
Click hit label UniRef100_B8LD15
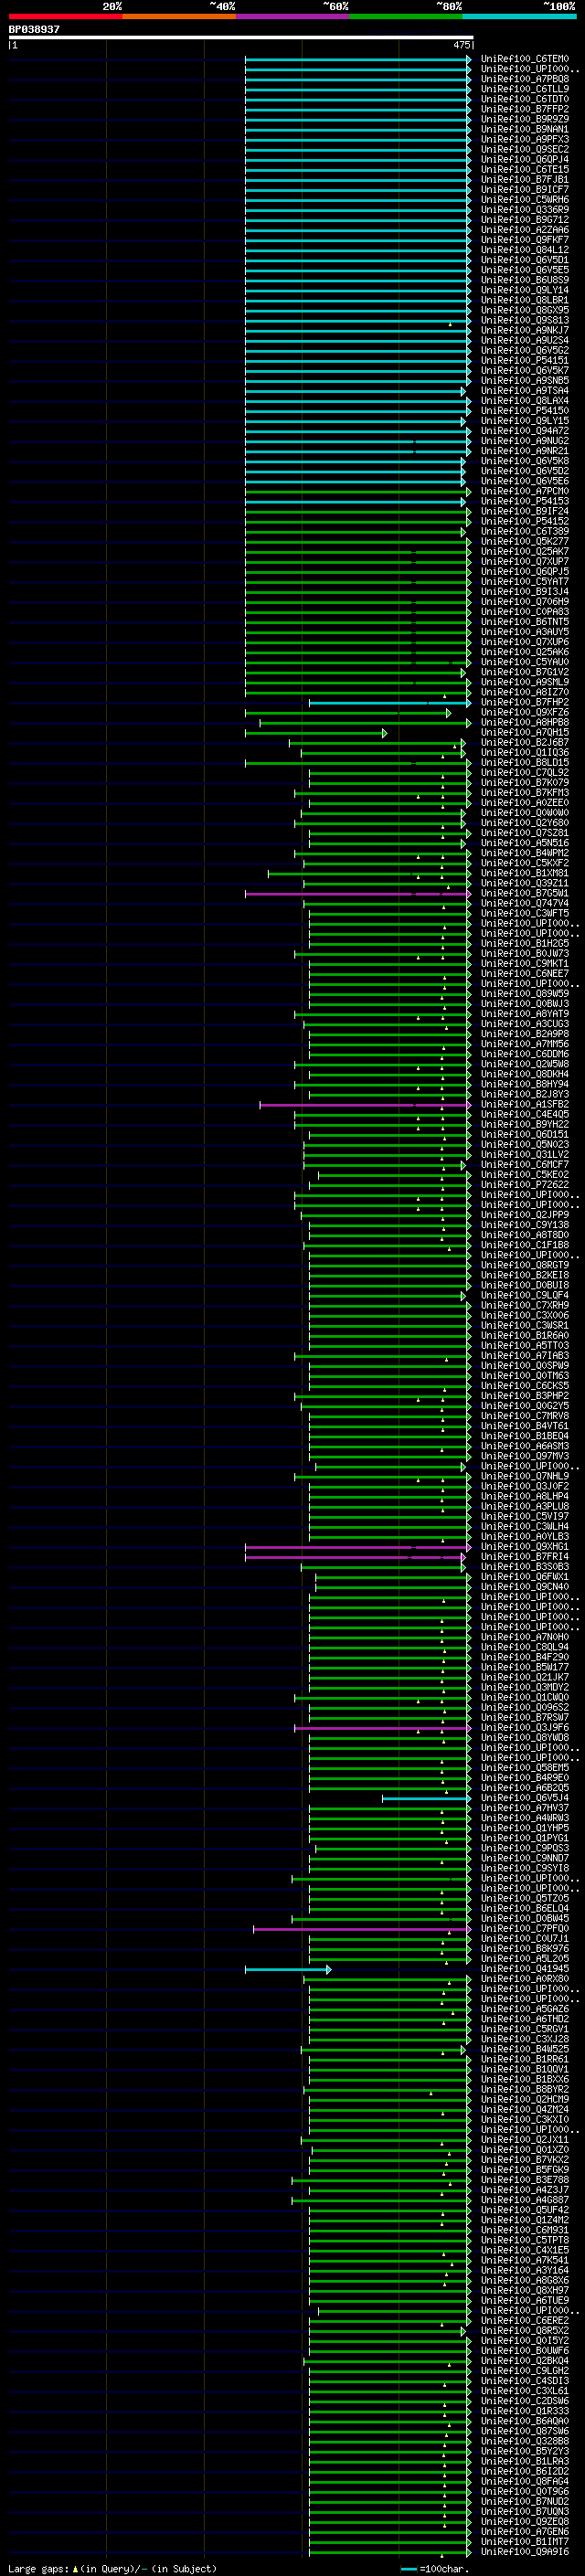[524, 763]
